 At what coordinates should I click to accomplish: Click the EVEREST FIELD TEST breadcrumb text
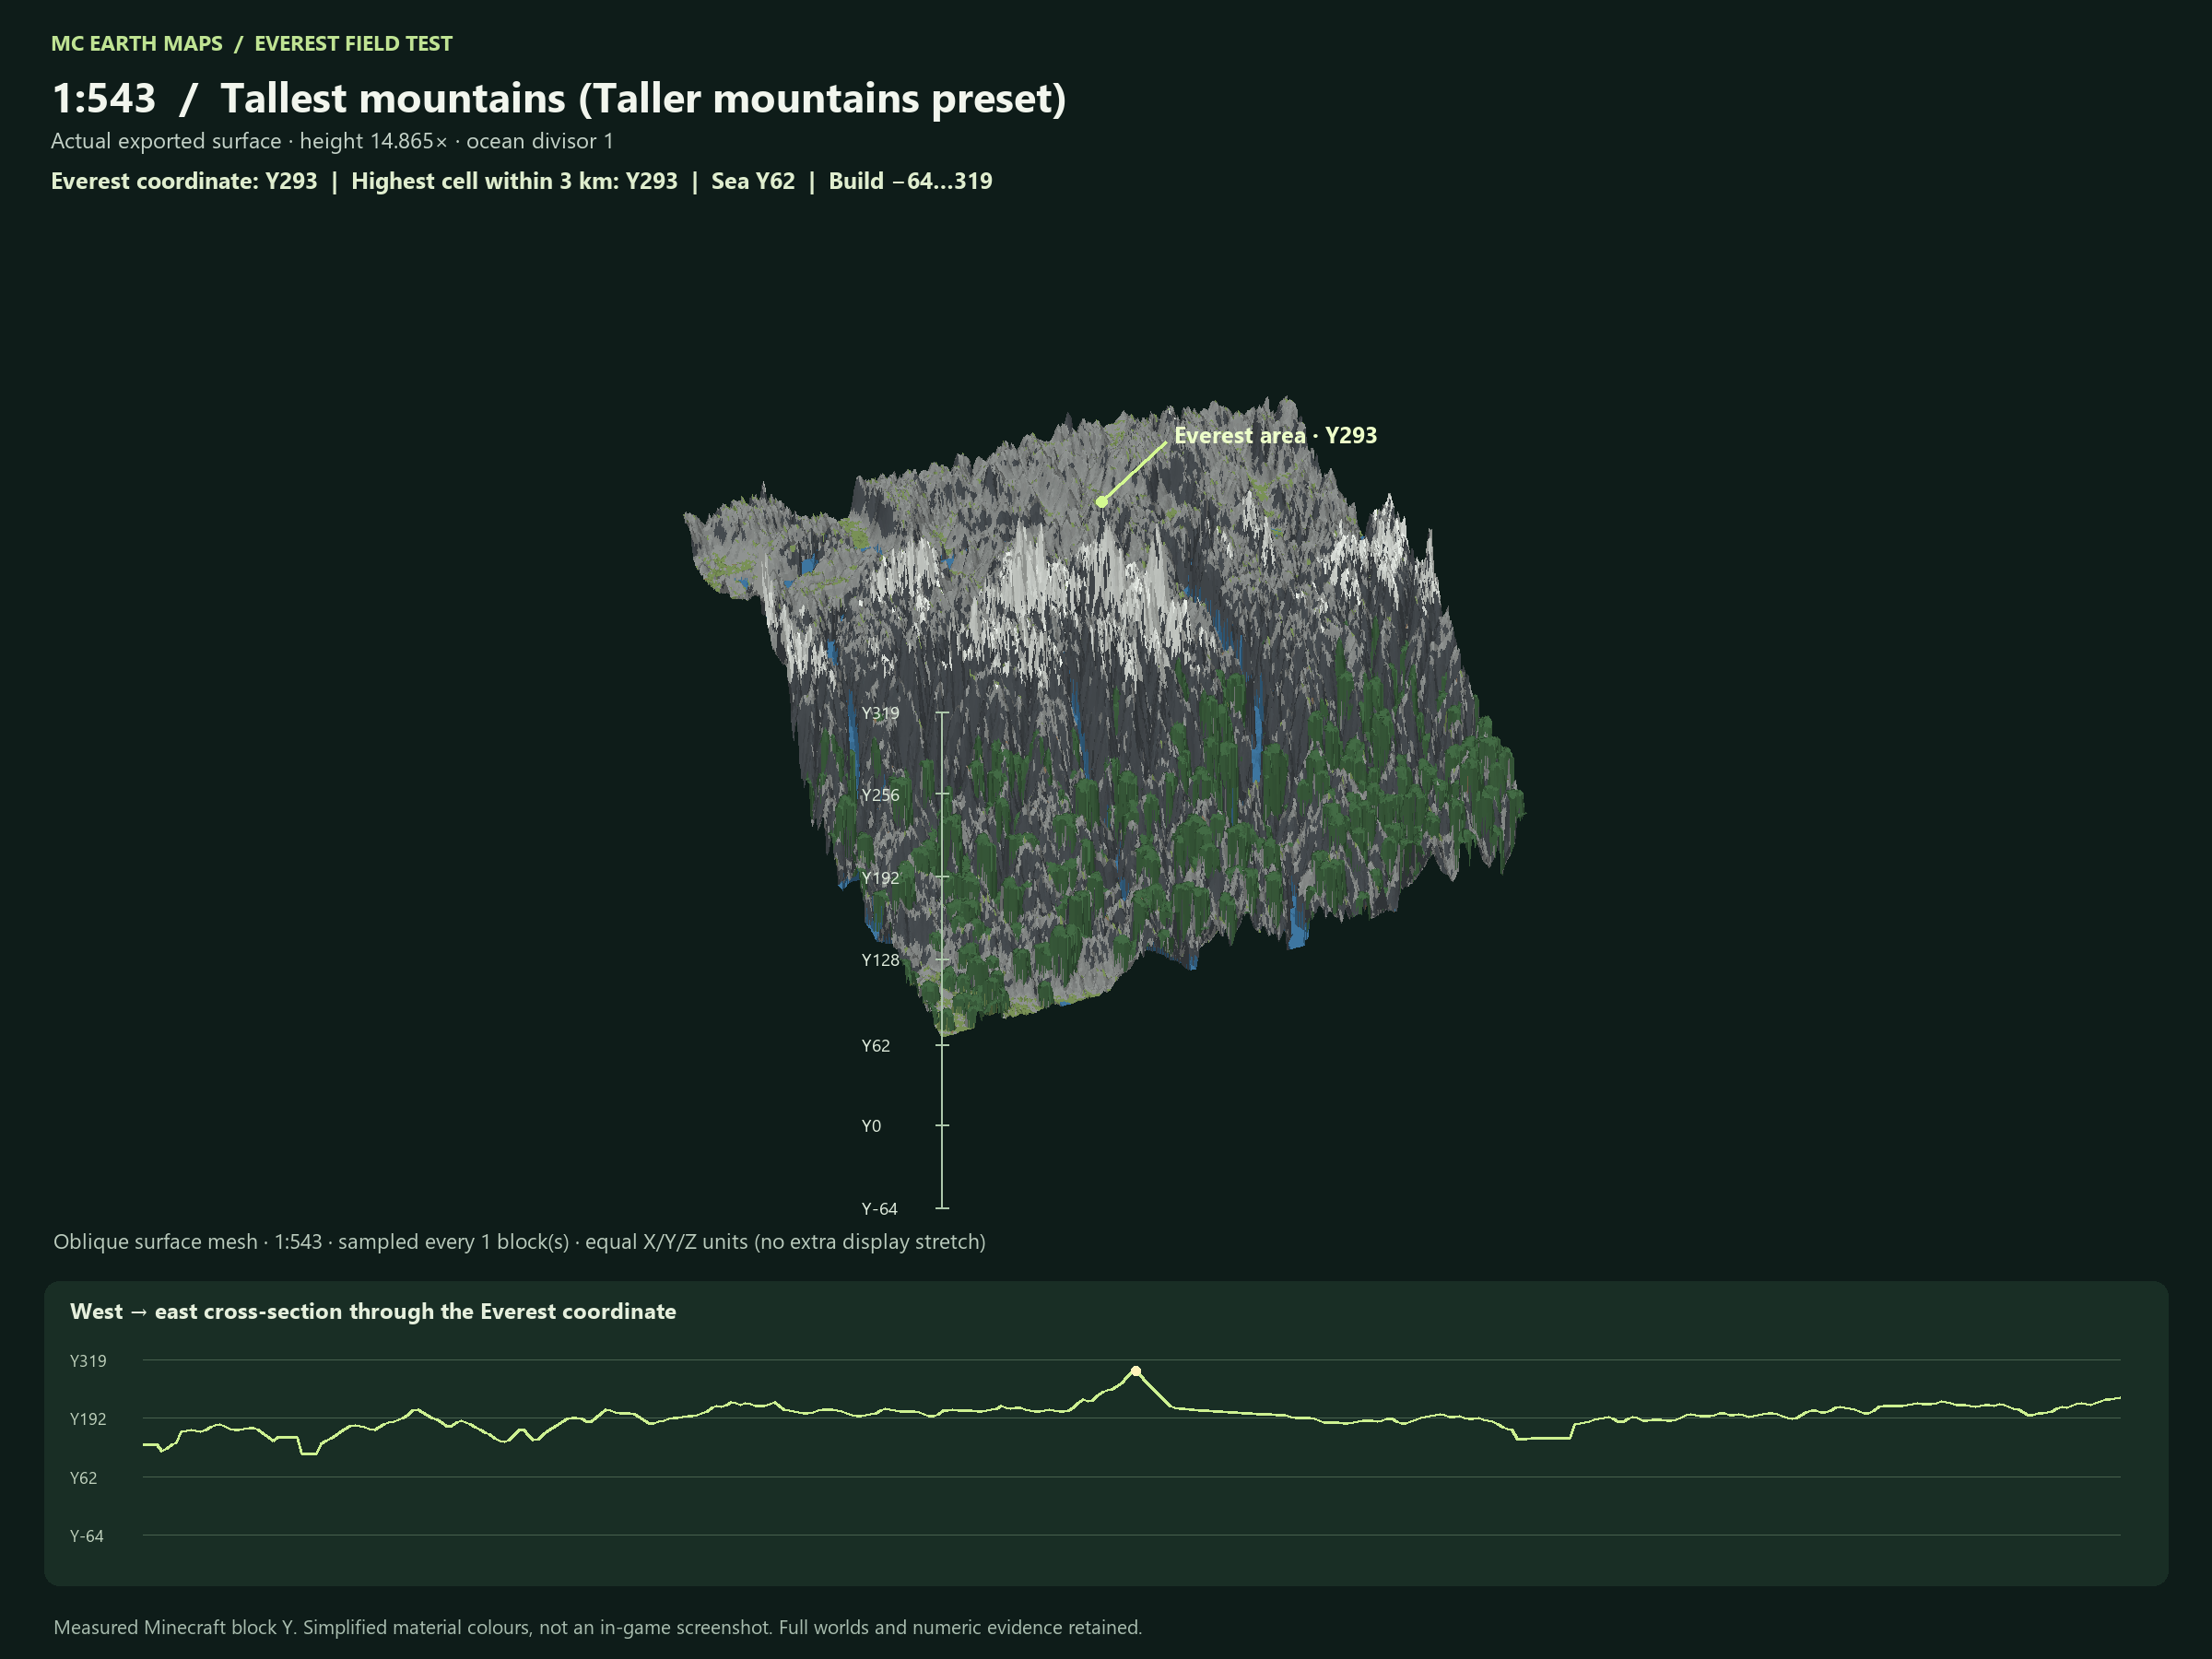coord(353,44)
